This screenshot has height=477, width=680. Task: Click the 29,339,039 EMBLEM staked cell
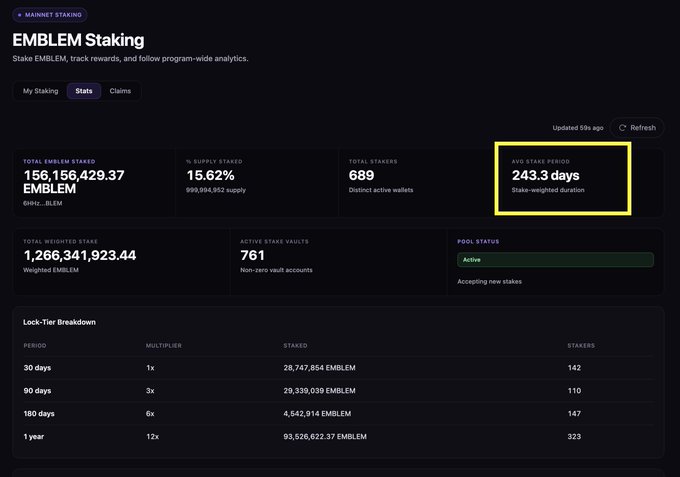click(x=319, y=391)
